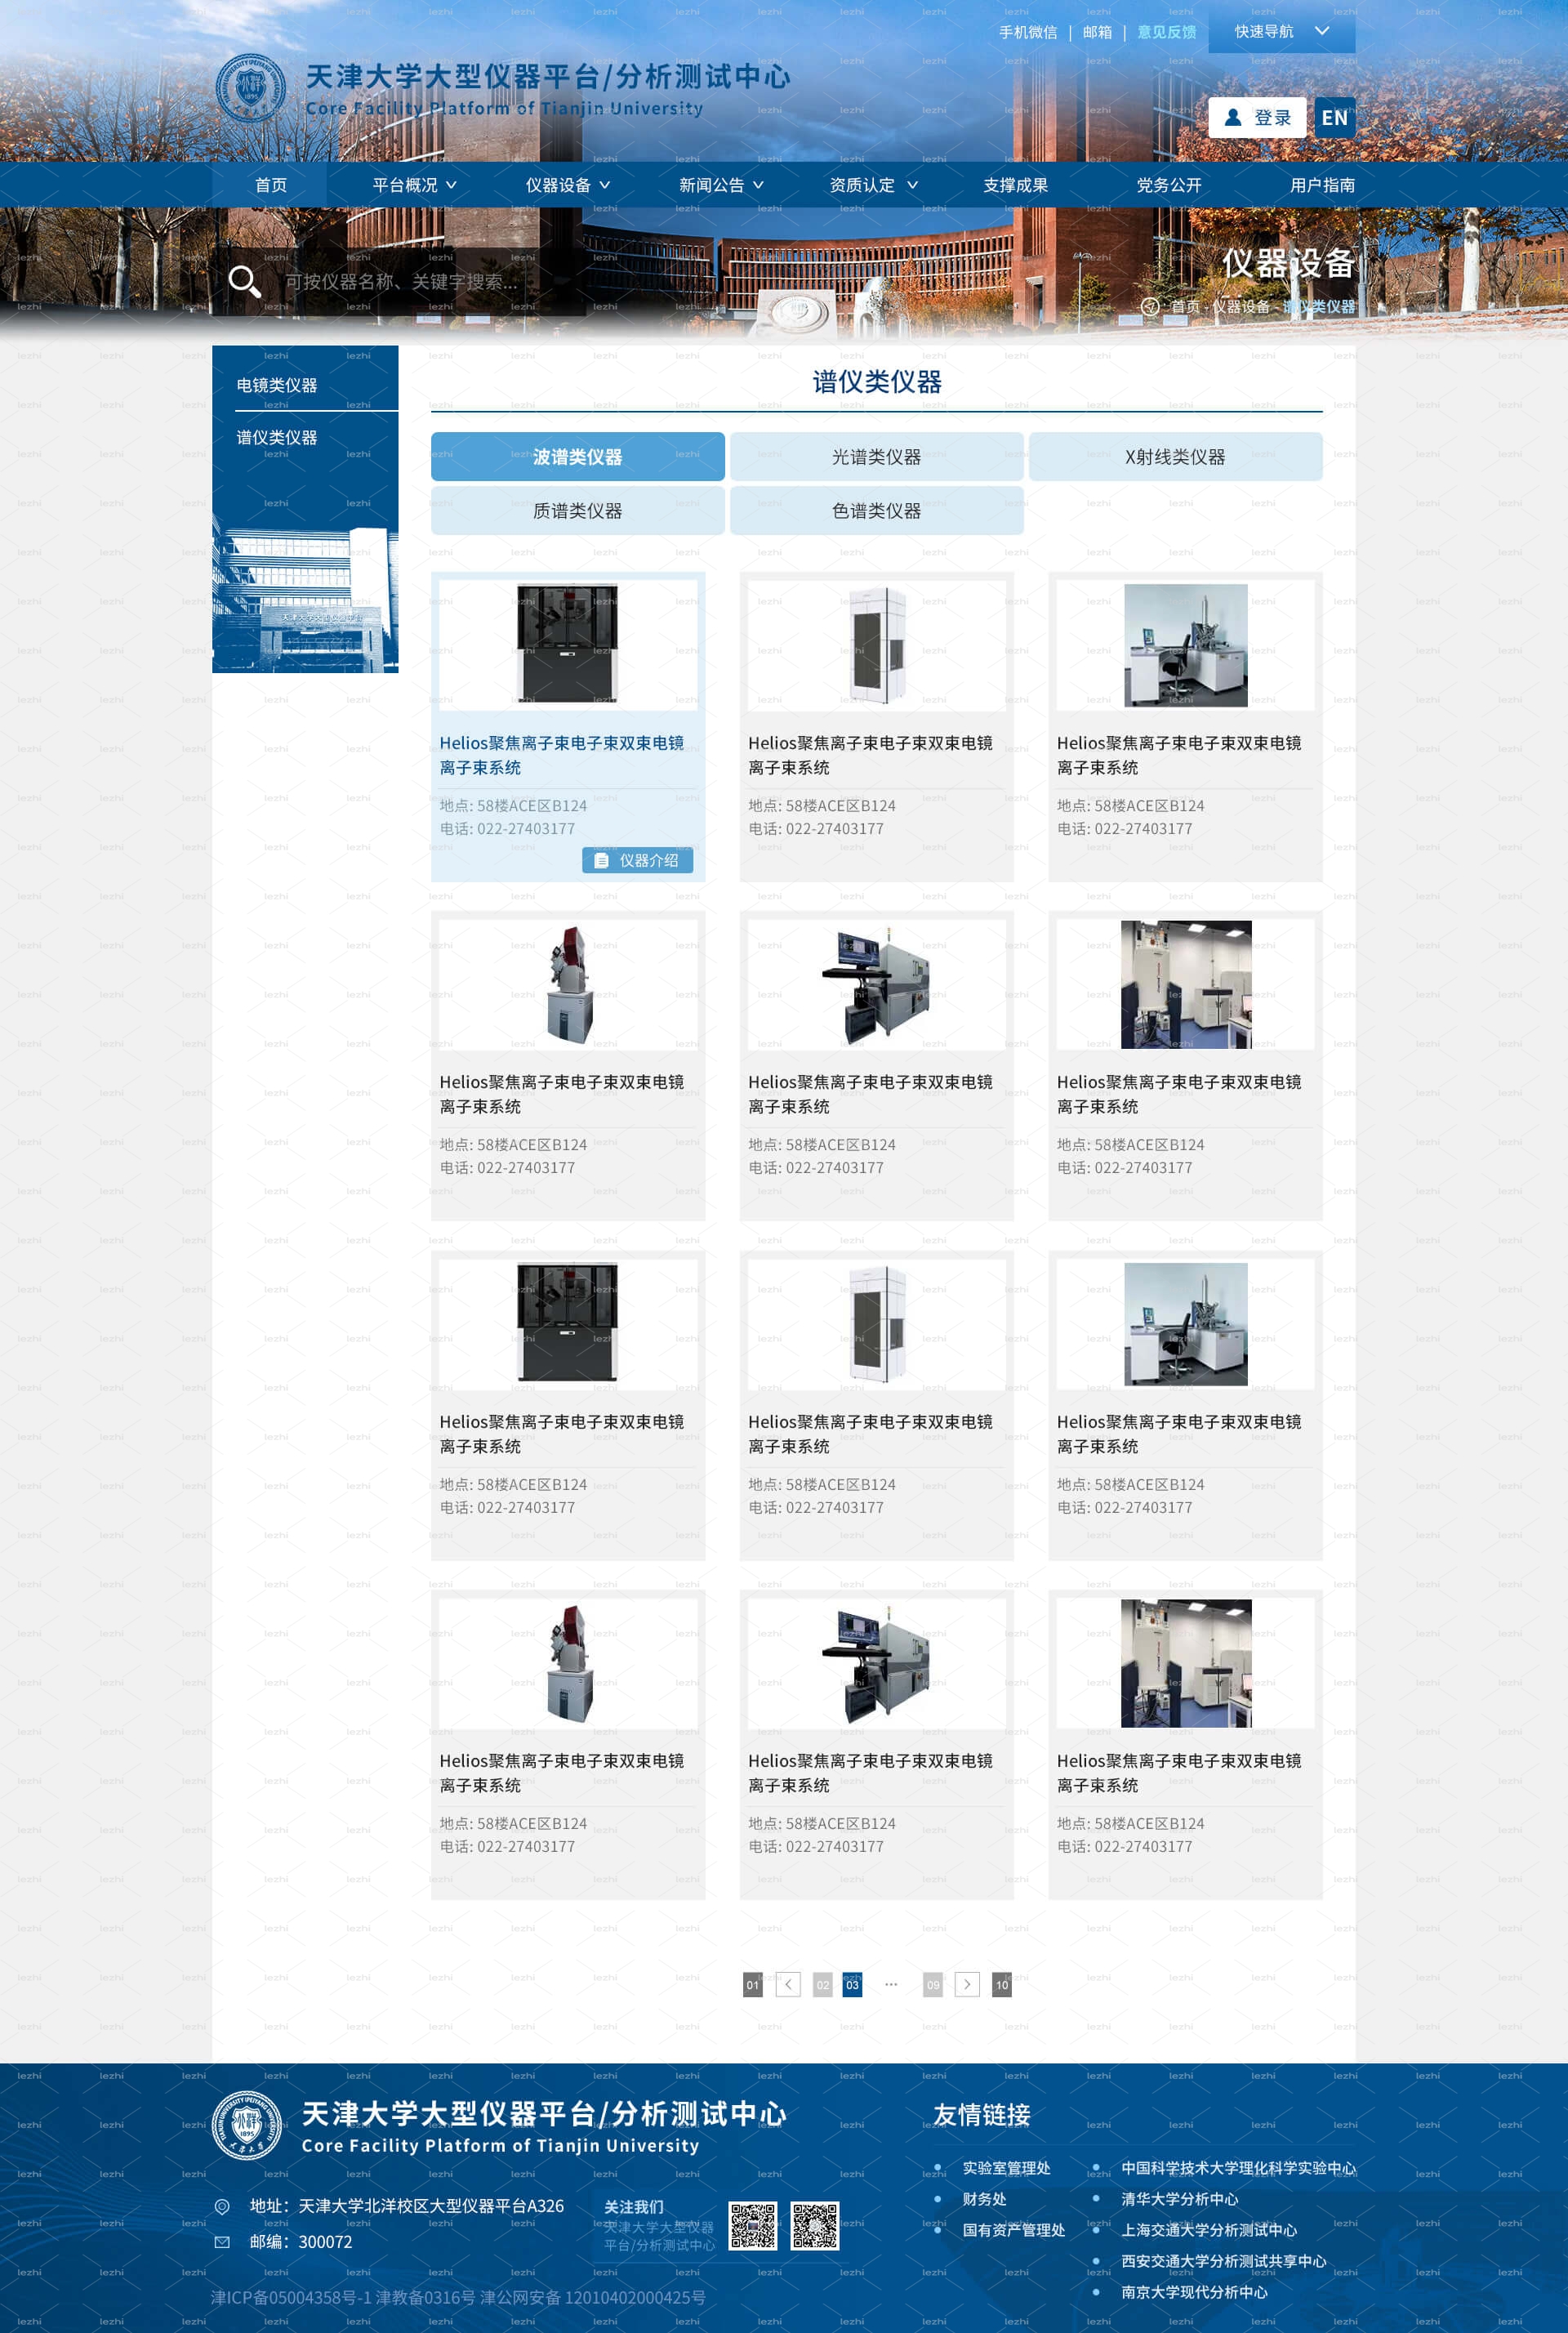Go to the next page arrow

coord(967,1984)
